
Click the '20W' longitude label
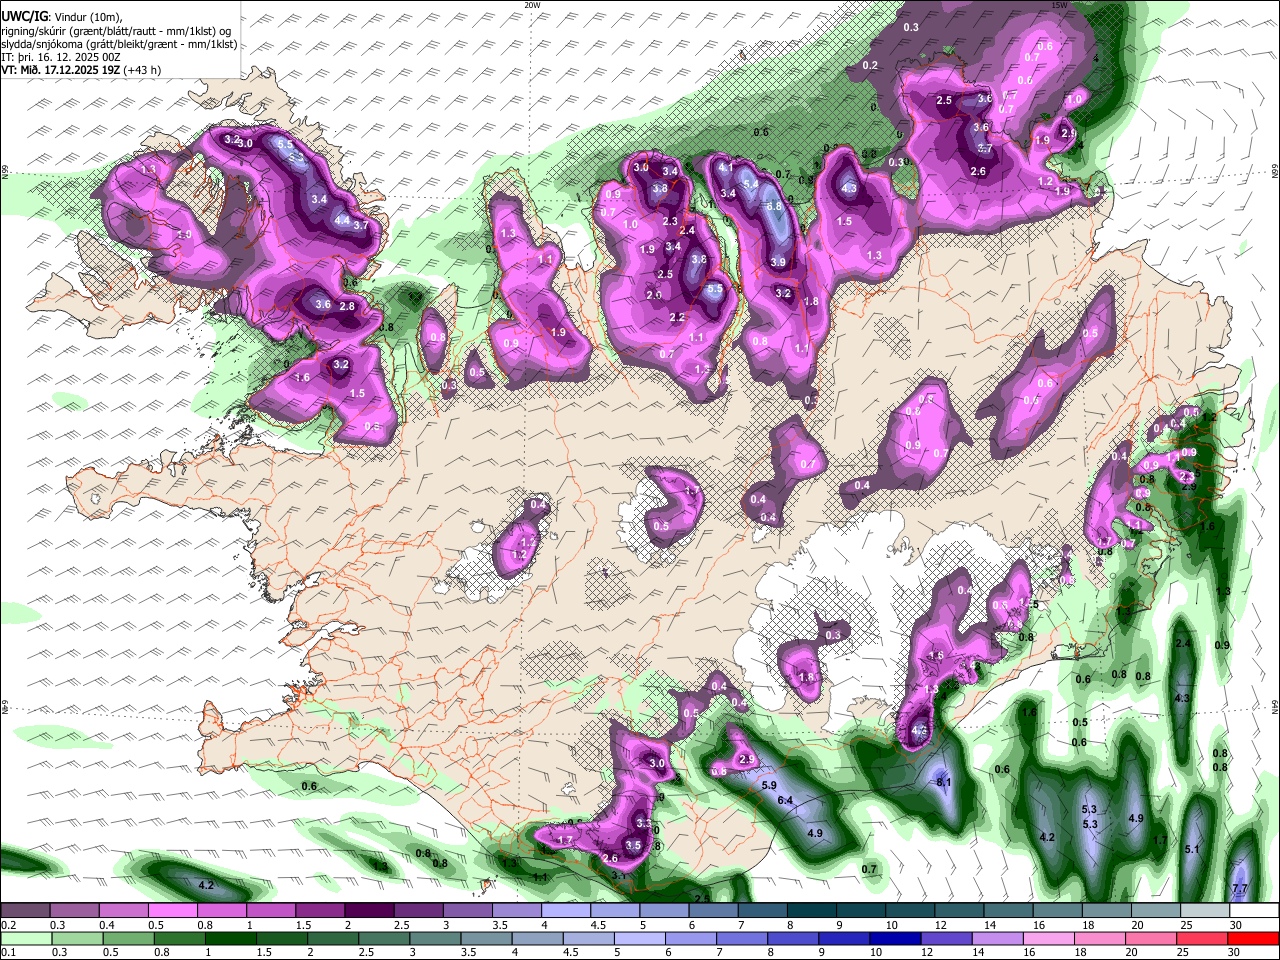pos(531,5)
